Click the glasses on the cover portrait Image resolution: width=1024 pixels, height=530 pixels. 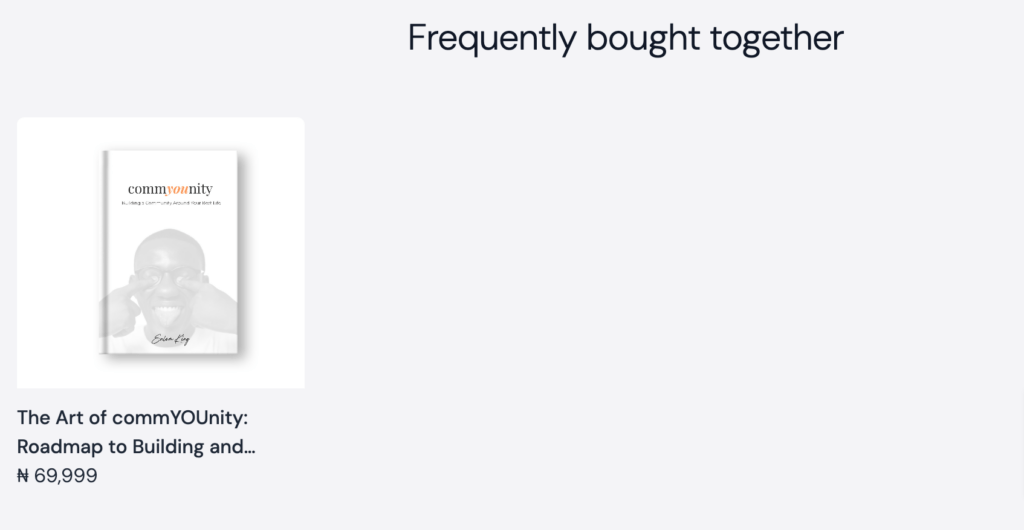point(168,275)
